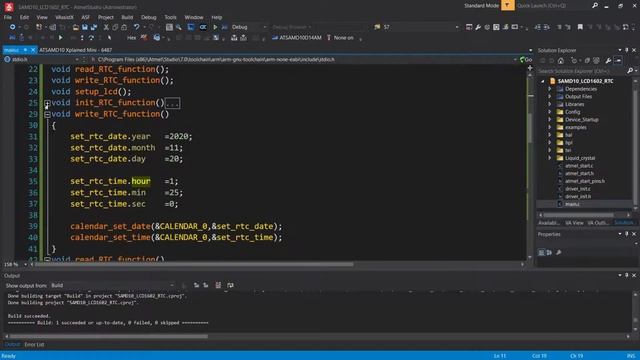
Task: Toggle Hex display button
Action: 131,38
